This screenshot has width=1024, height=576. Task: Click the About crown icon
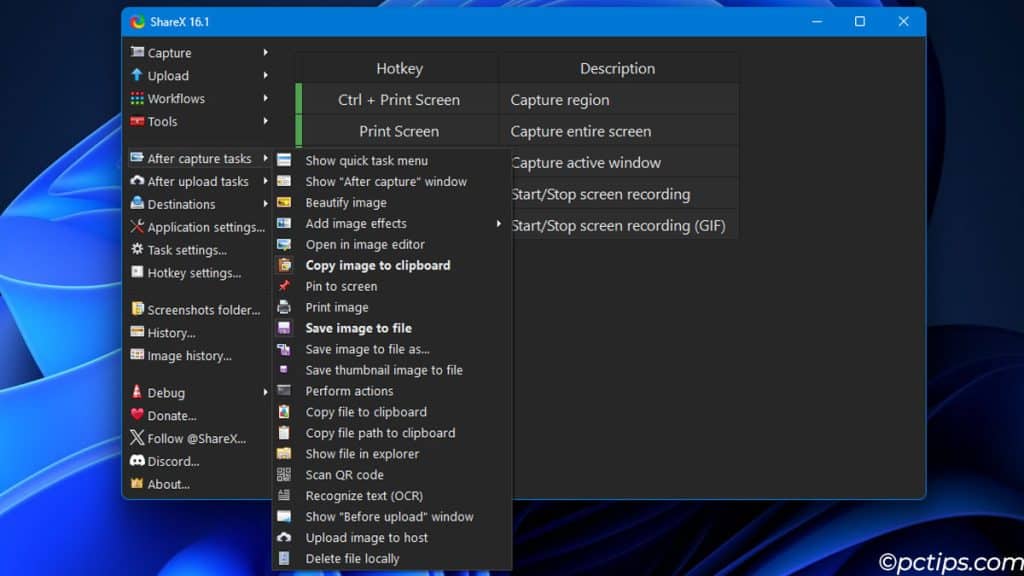(137, 483)
